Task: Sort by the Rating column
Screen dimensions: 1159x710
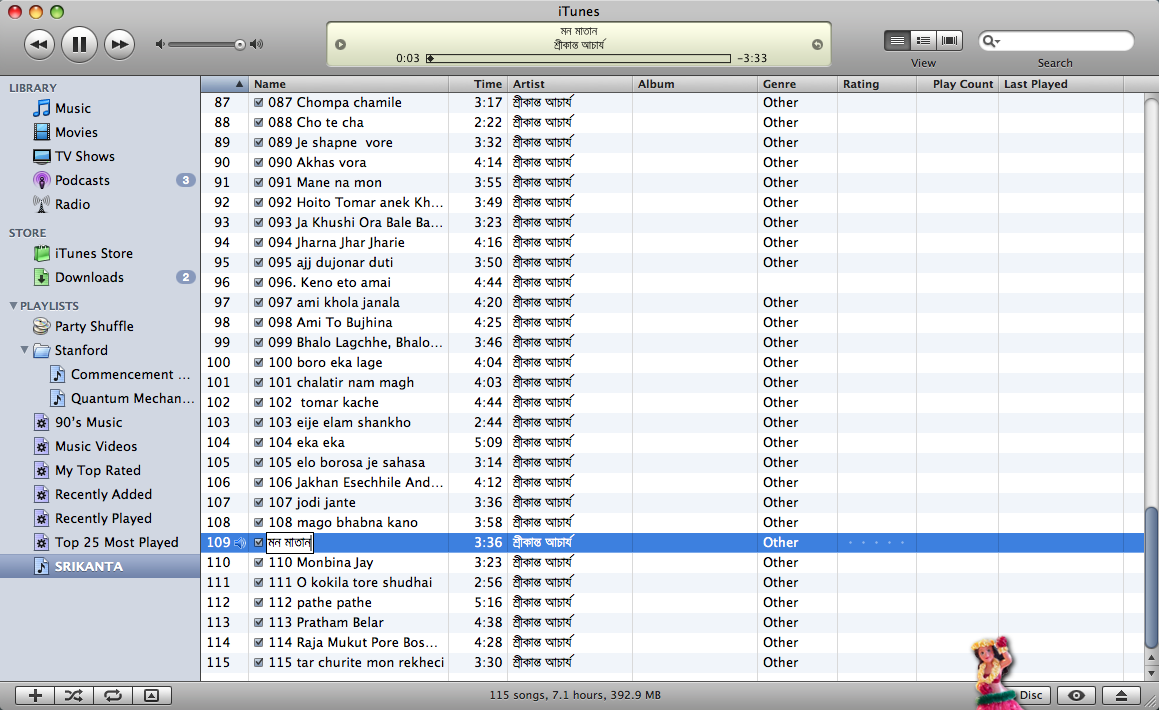Action: click(877, 84)
